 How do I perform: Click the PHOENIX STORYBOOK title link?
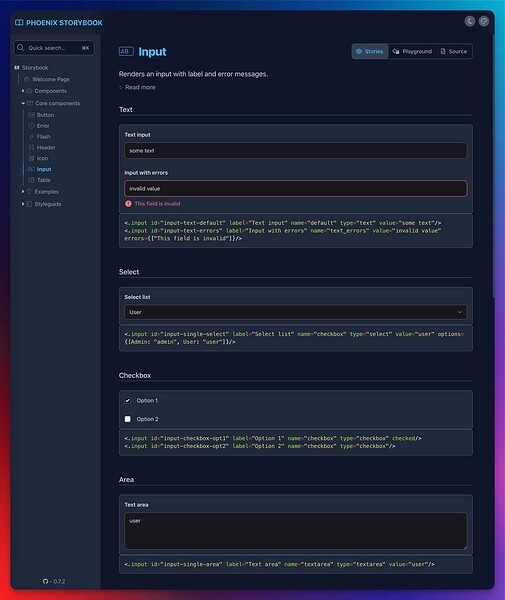click(64, 23)
